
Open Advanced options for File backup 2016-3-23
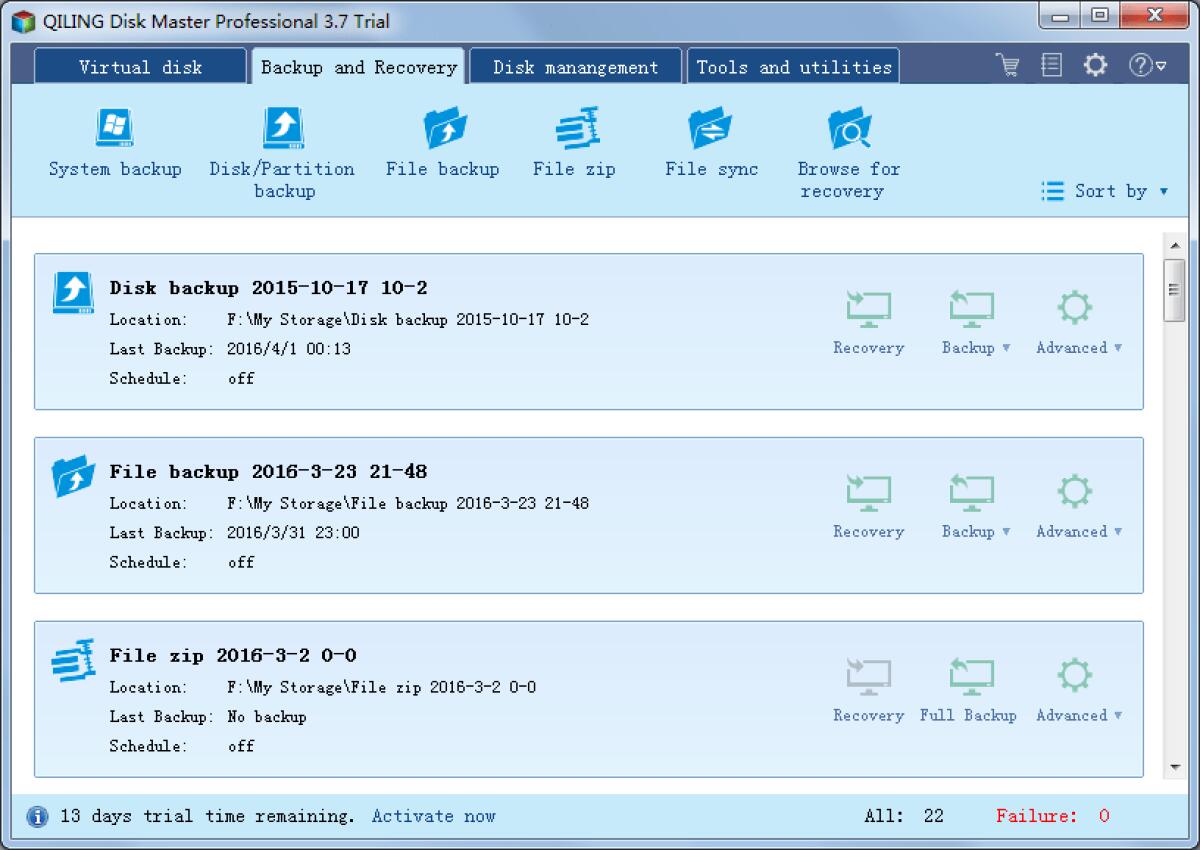(x=1076, y=502)
